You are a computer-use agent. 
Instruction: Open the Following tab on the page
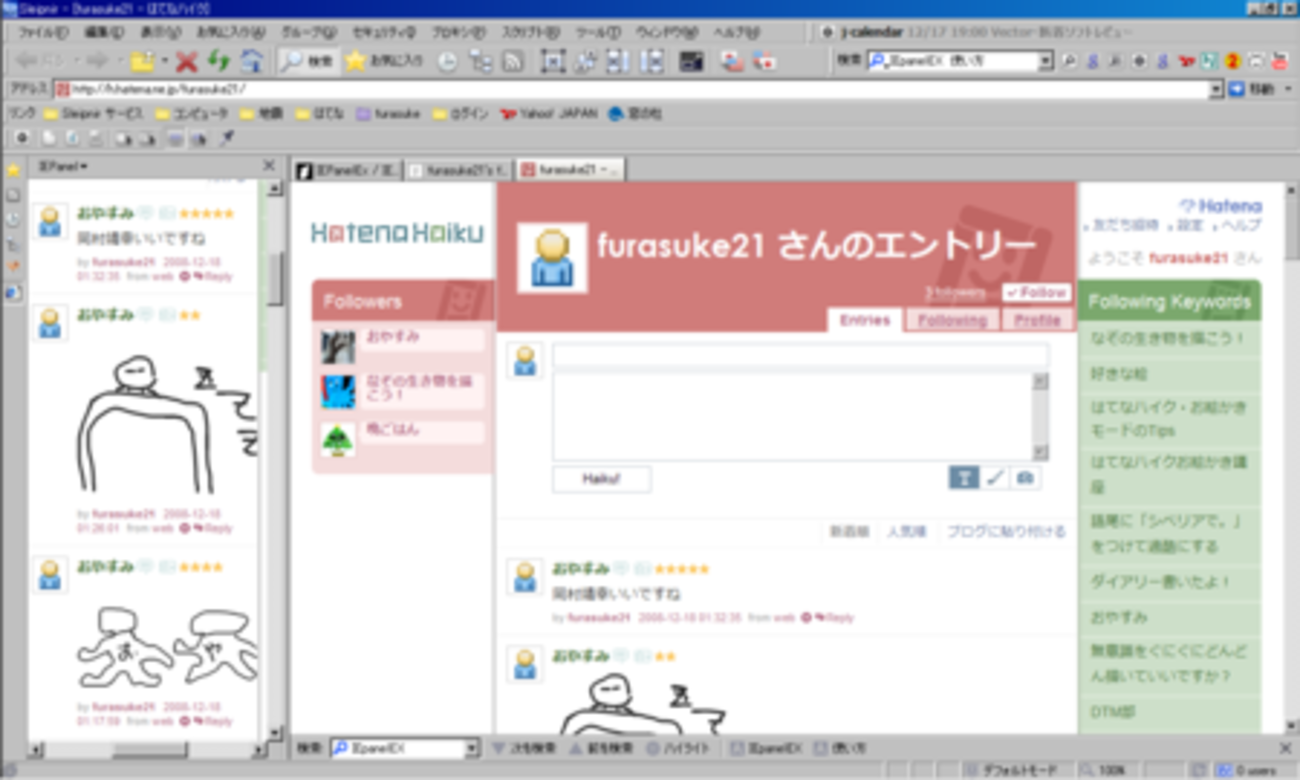tap(952, 320)
